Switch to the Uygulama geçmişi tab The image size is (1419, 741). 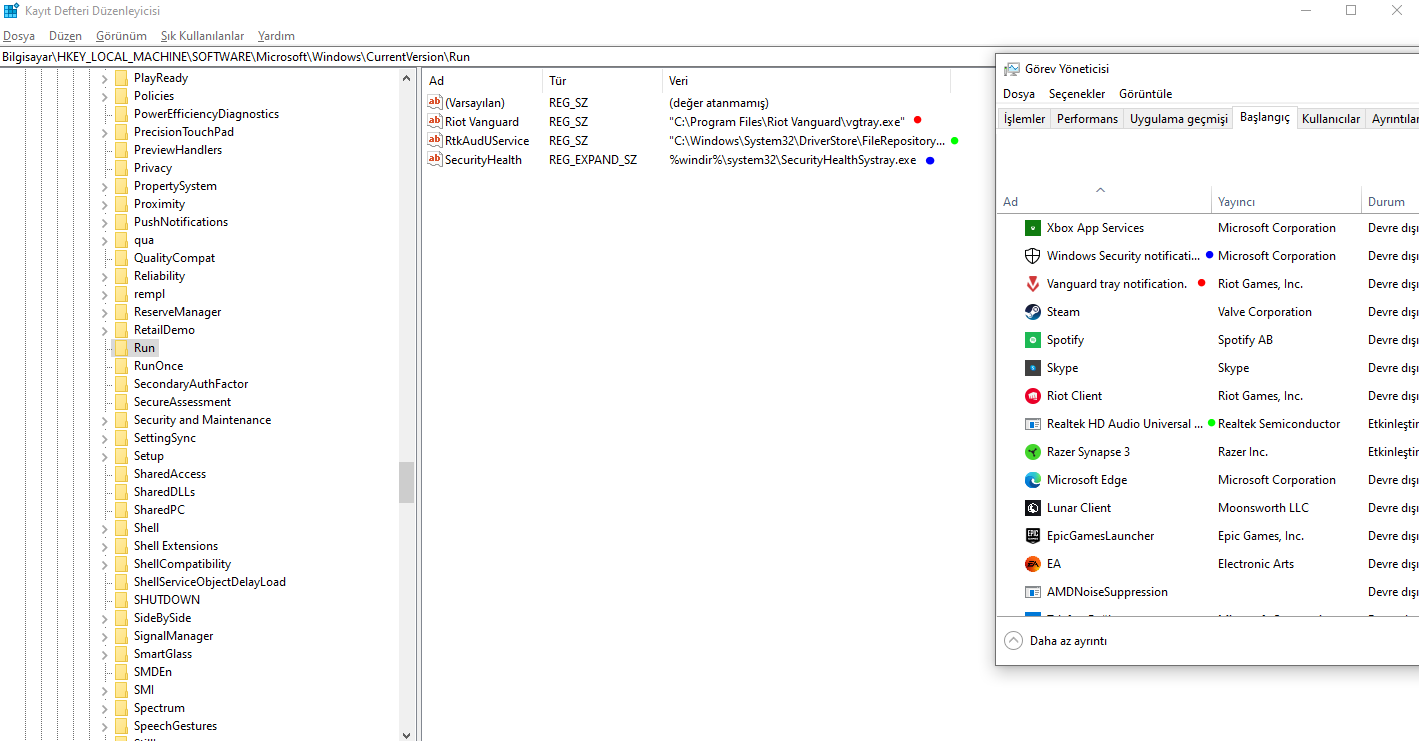pyautogui.click(x=1178, y=119)
